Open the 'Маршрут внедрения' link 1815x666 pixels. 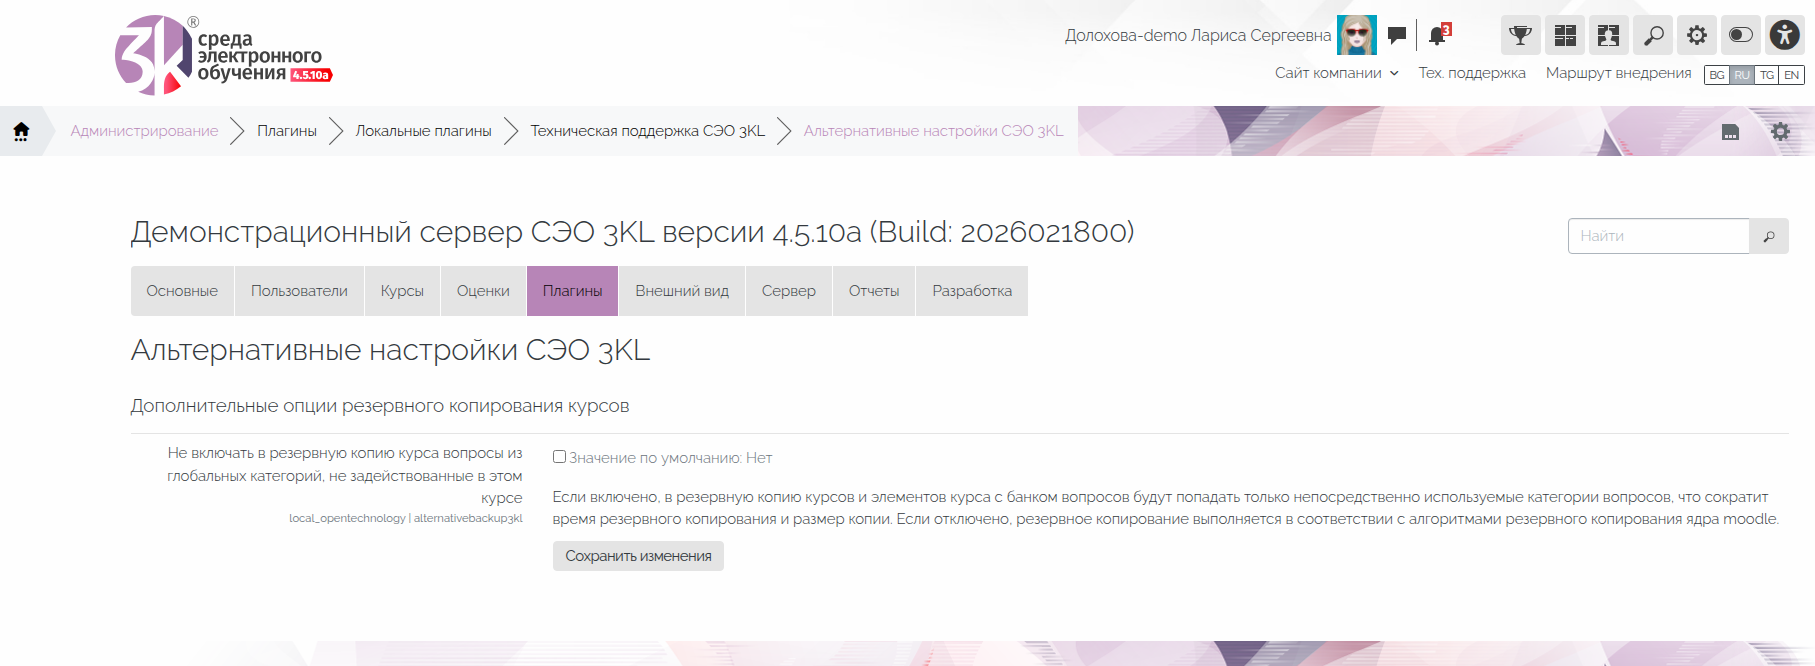coord(1618,73)
